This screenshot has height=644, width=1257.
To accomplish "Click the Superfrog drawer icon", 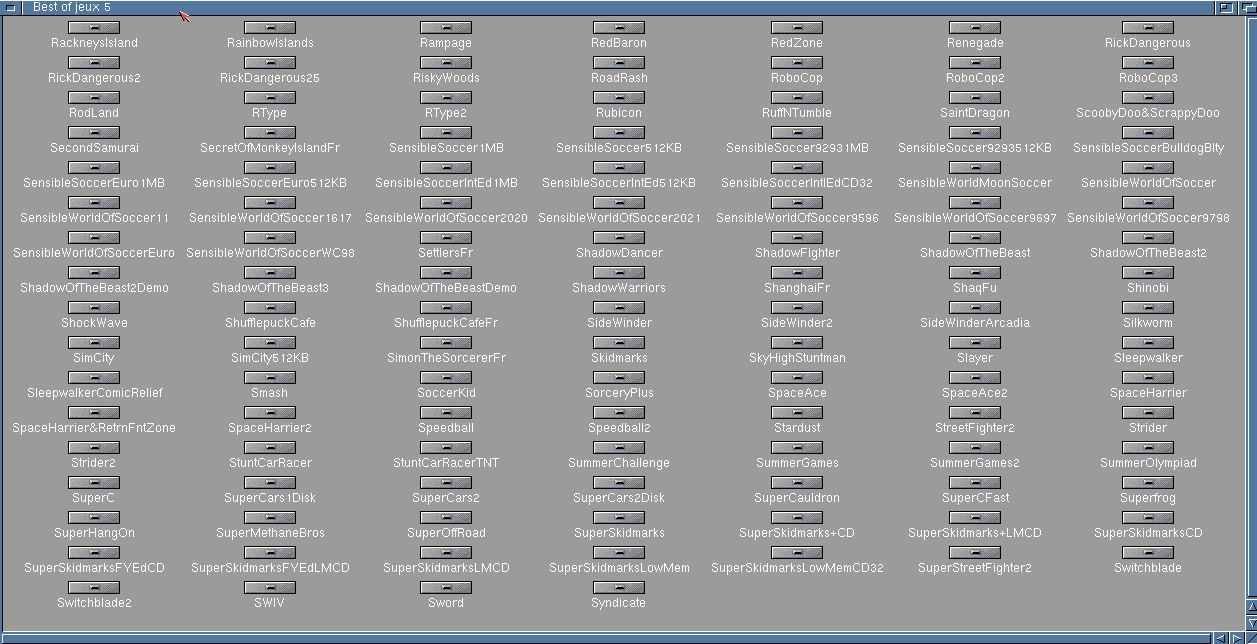I will (x=1147, y=483).
